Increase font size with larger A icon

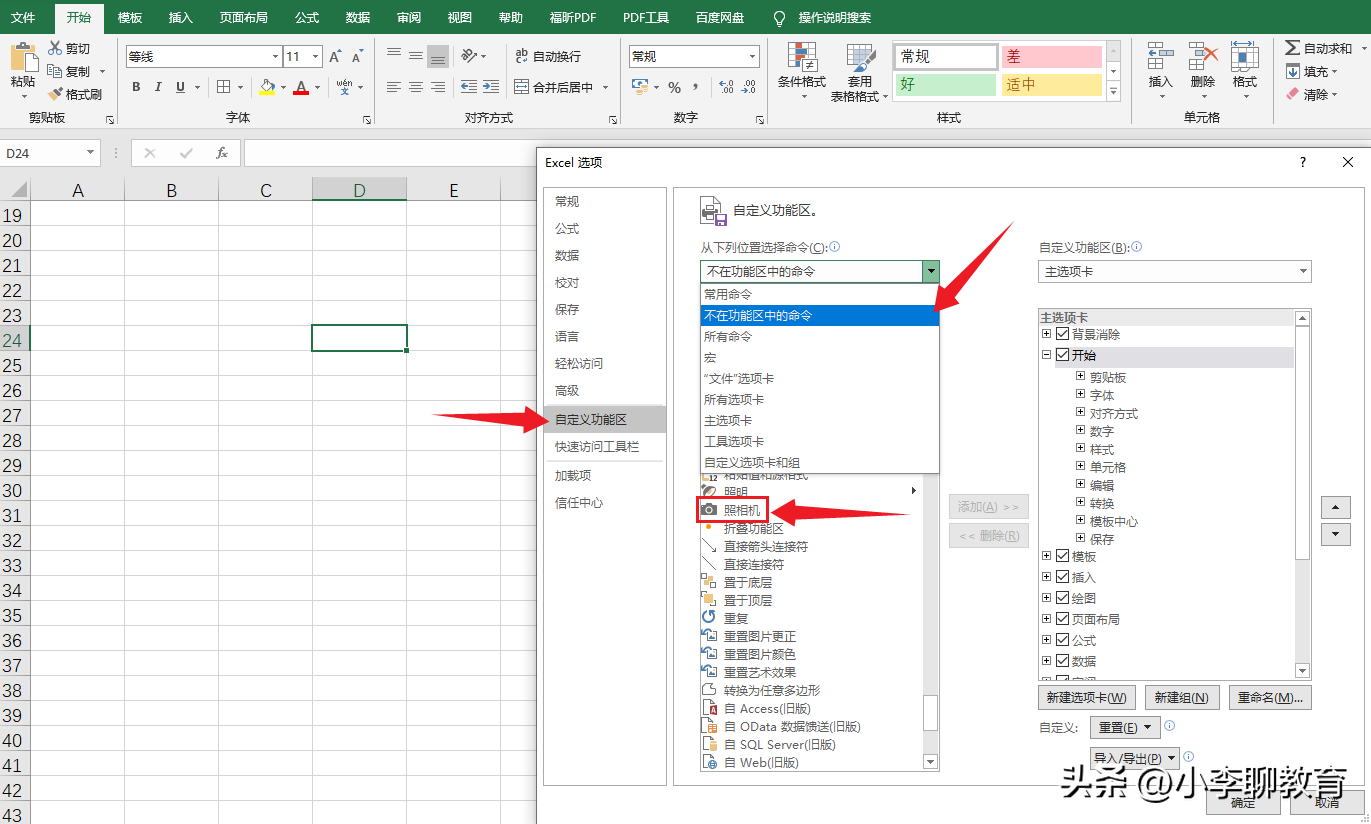[x=336, y=56]
